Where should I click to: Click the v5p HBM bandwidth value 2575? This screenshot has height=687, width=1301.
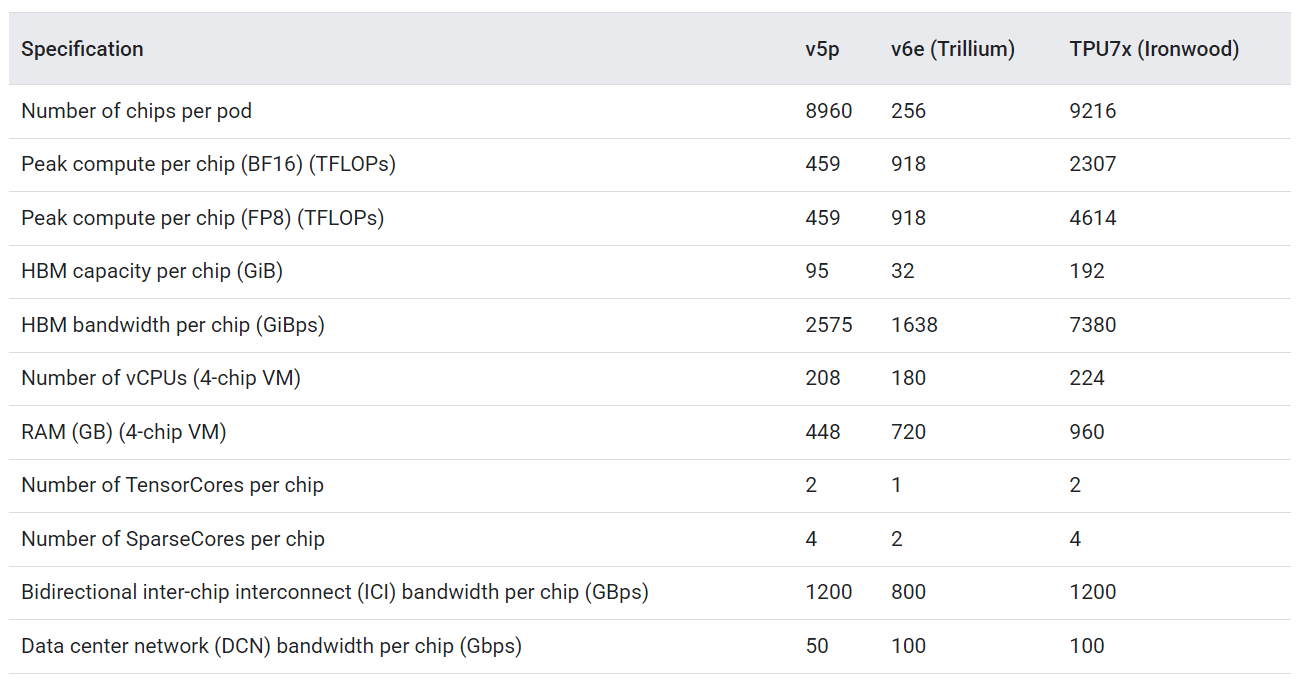pyautogui.click(x=828, y=325)
